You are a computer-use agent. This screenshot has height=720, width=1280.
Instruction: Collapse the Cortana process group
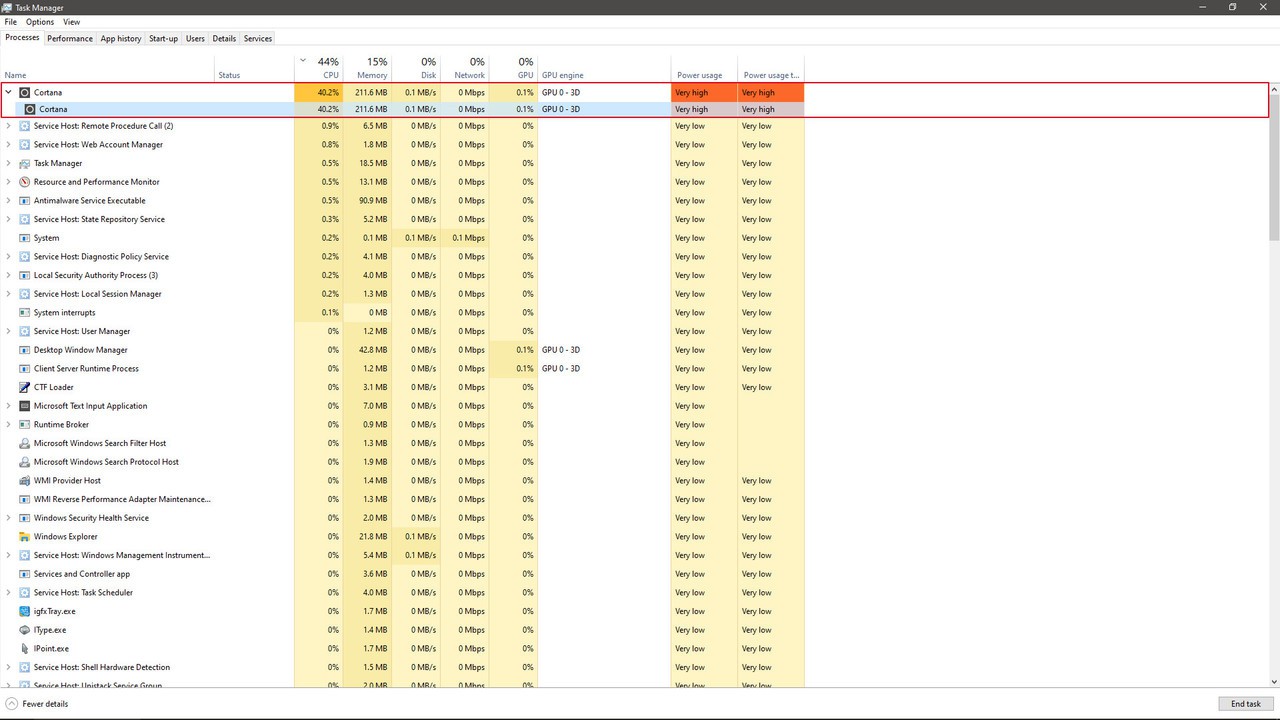[9, 92]
